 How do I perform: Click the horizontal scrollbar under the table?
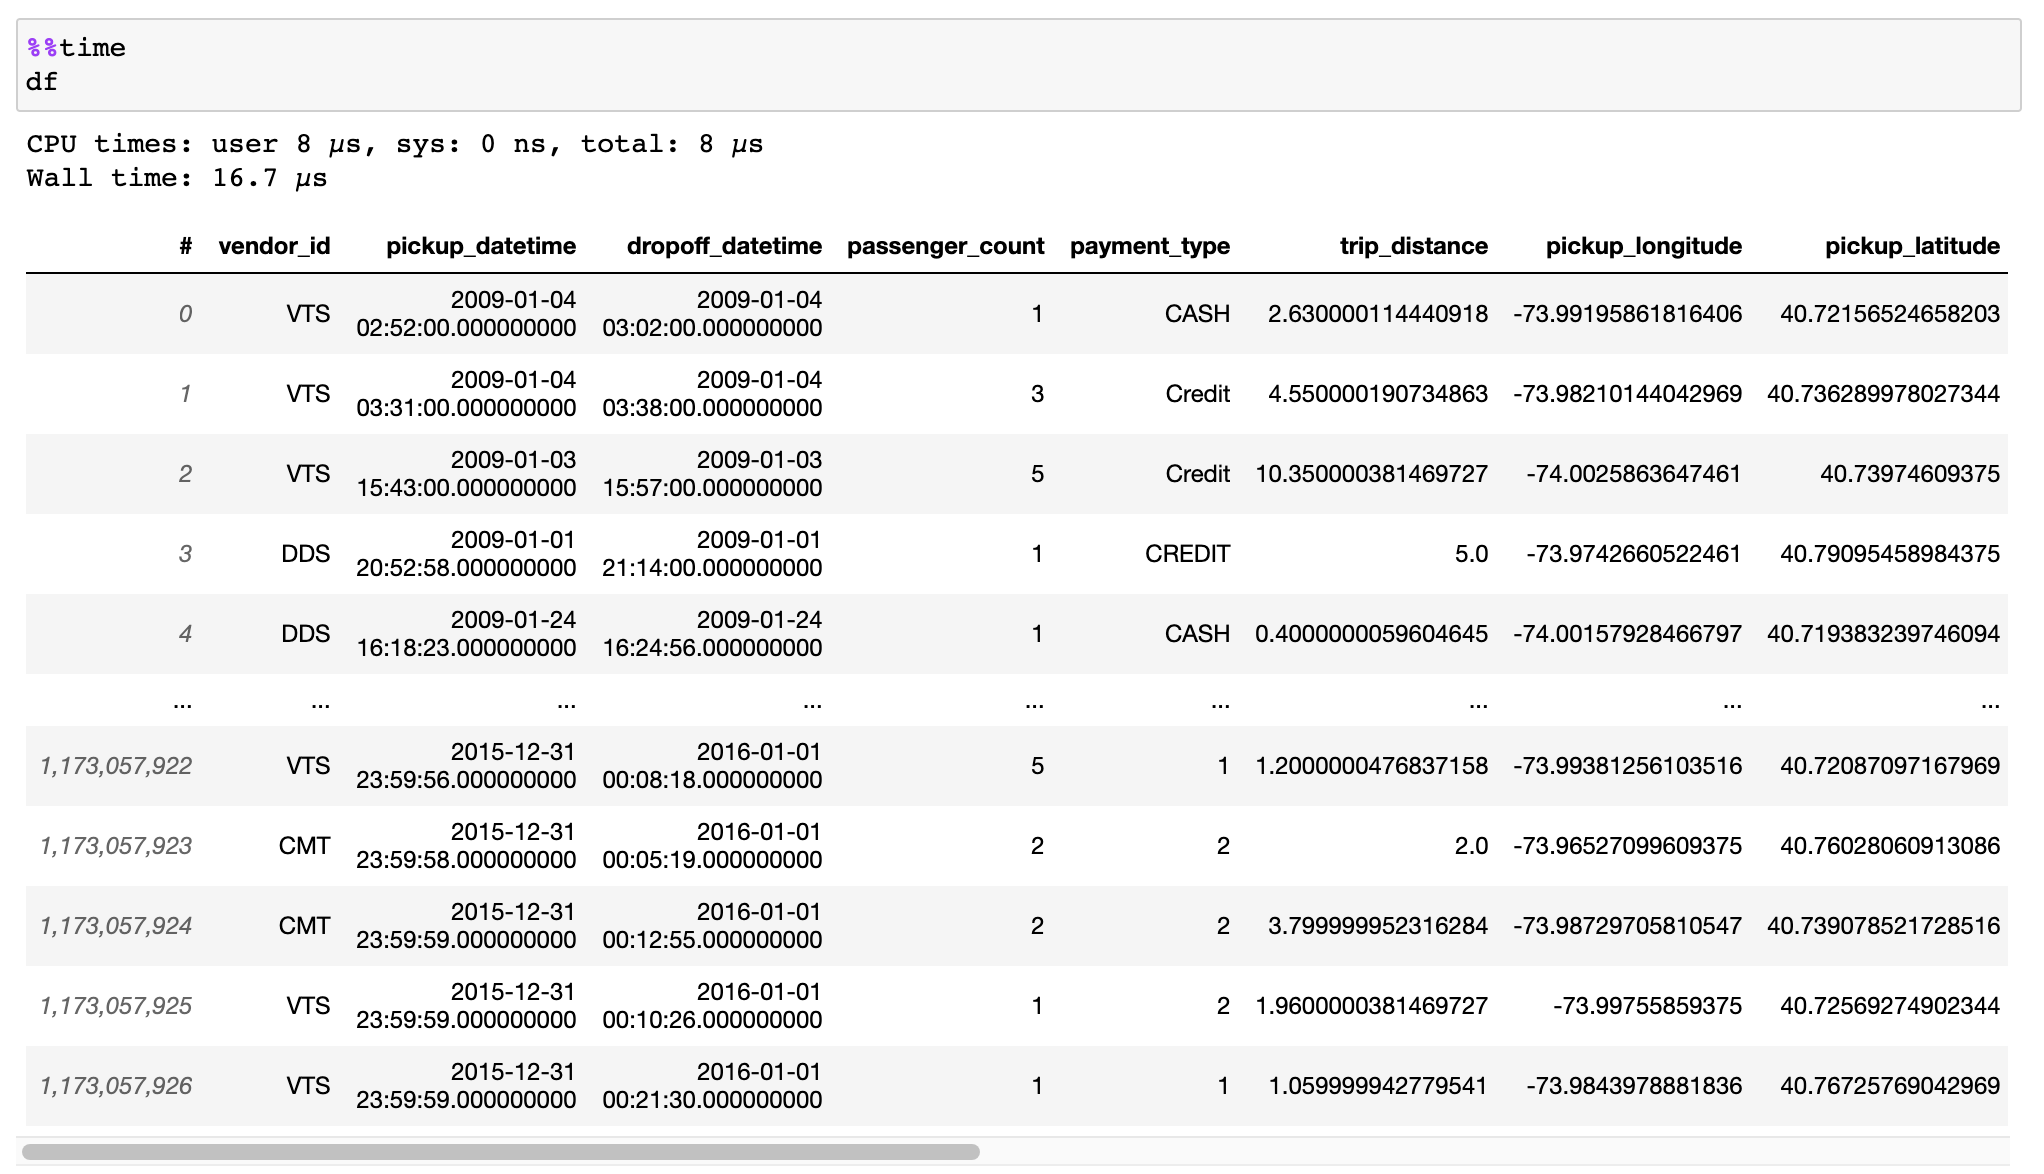500,1152
